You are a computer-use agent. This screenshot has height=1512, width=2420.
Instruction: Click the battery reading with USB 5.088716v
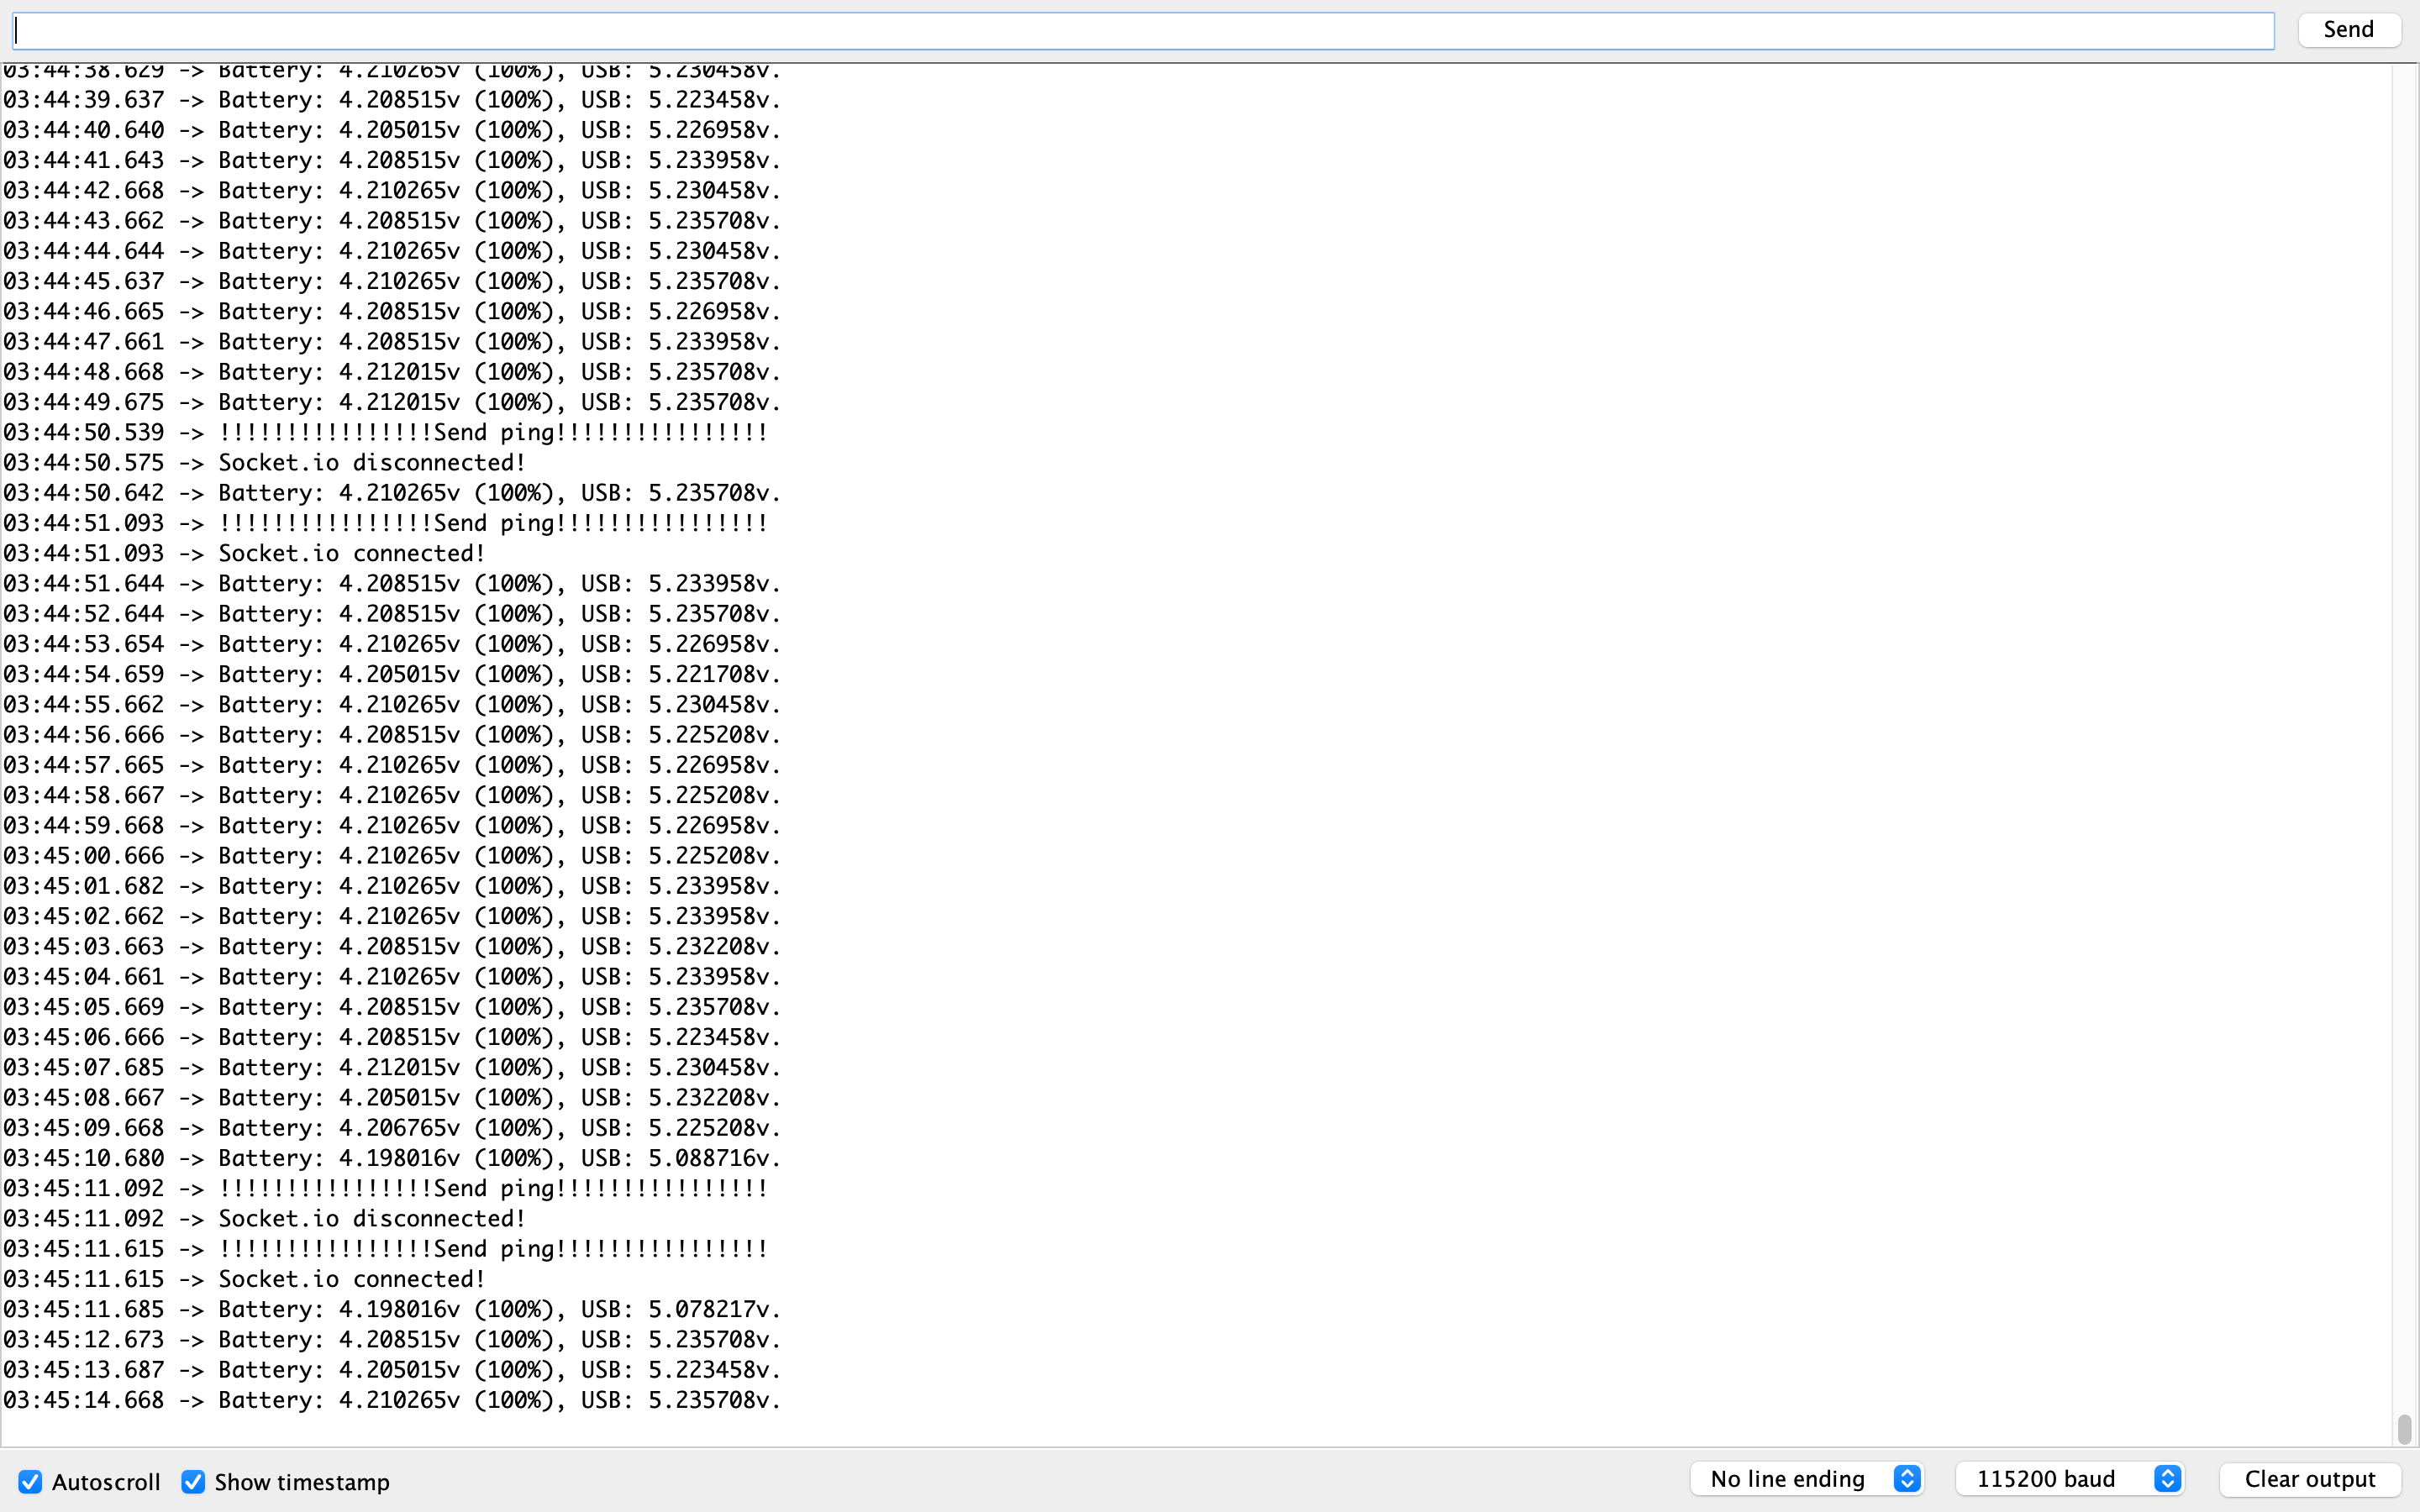391,1158
